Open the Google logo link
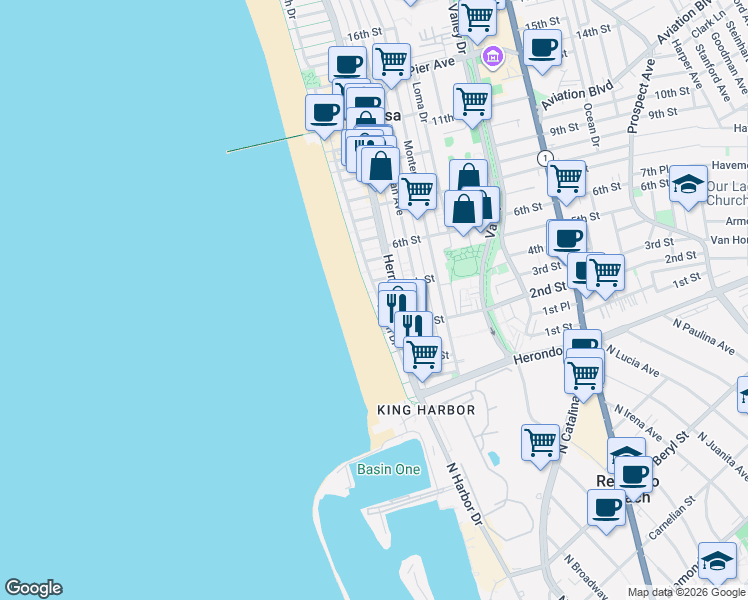The width and height of the screenshot is (748, 600). pos(34,588)
